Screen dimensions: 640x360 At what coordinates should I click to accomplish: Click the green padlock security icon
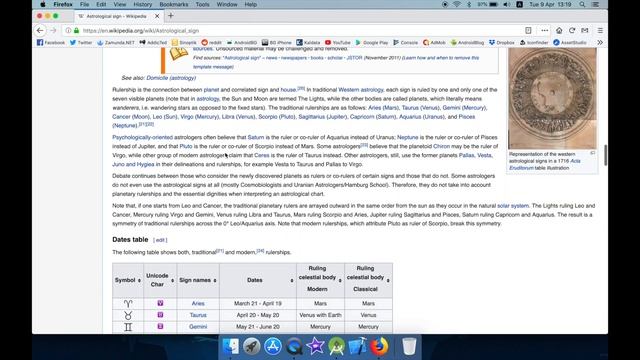[76, 31]
